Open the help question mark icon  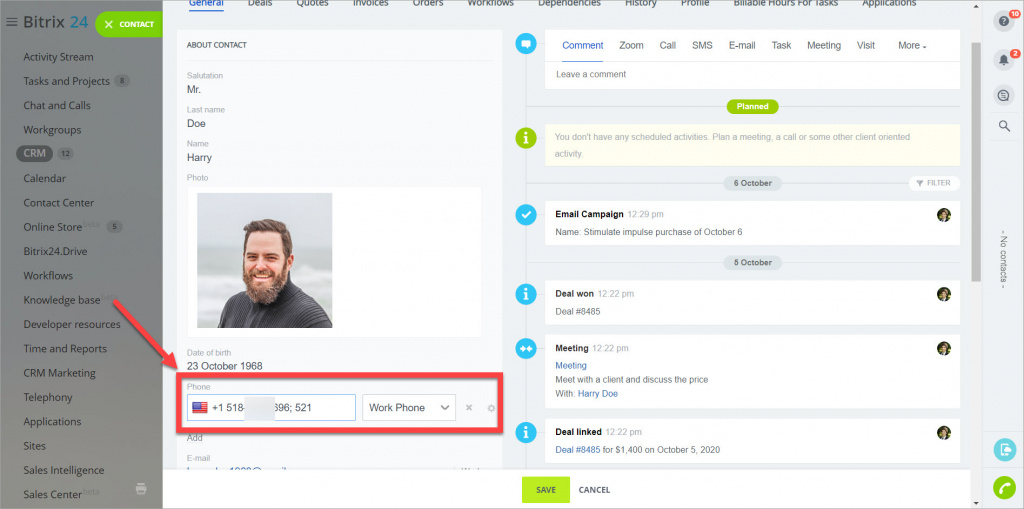click(x=1004, y=21)
